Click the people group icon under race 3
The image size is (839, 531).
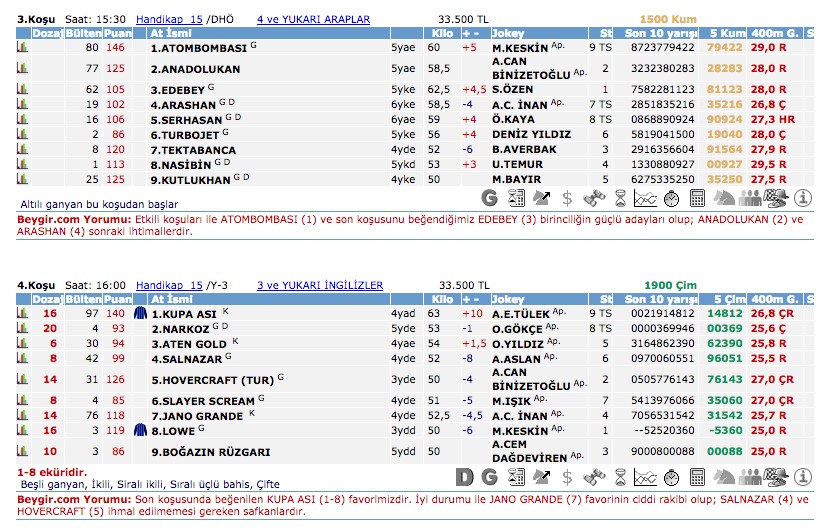click(750, 198)
